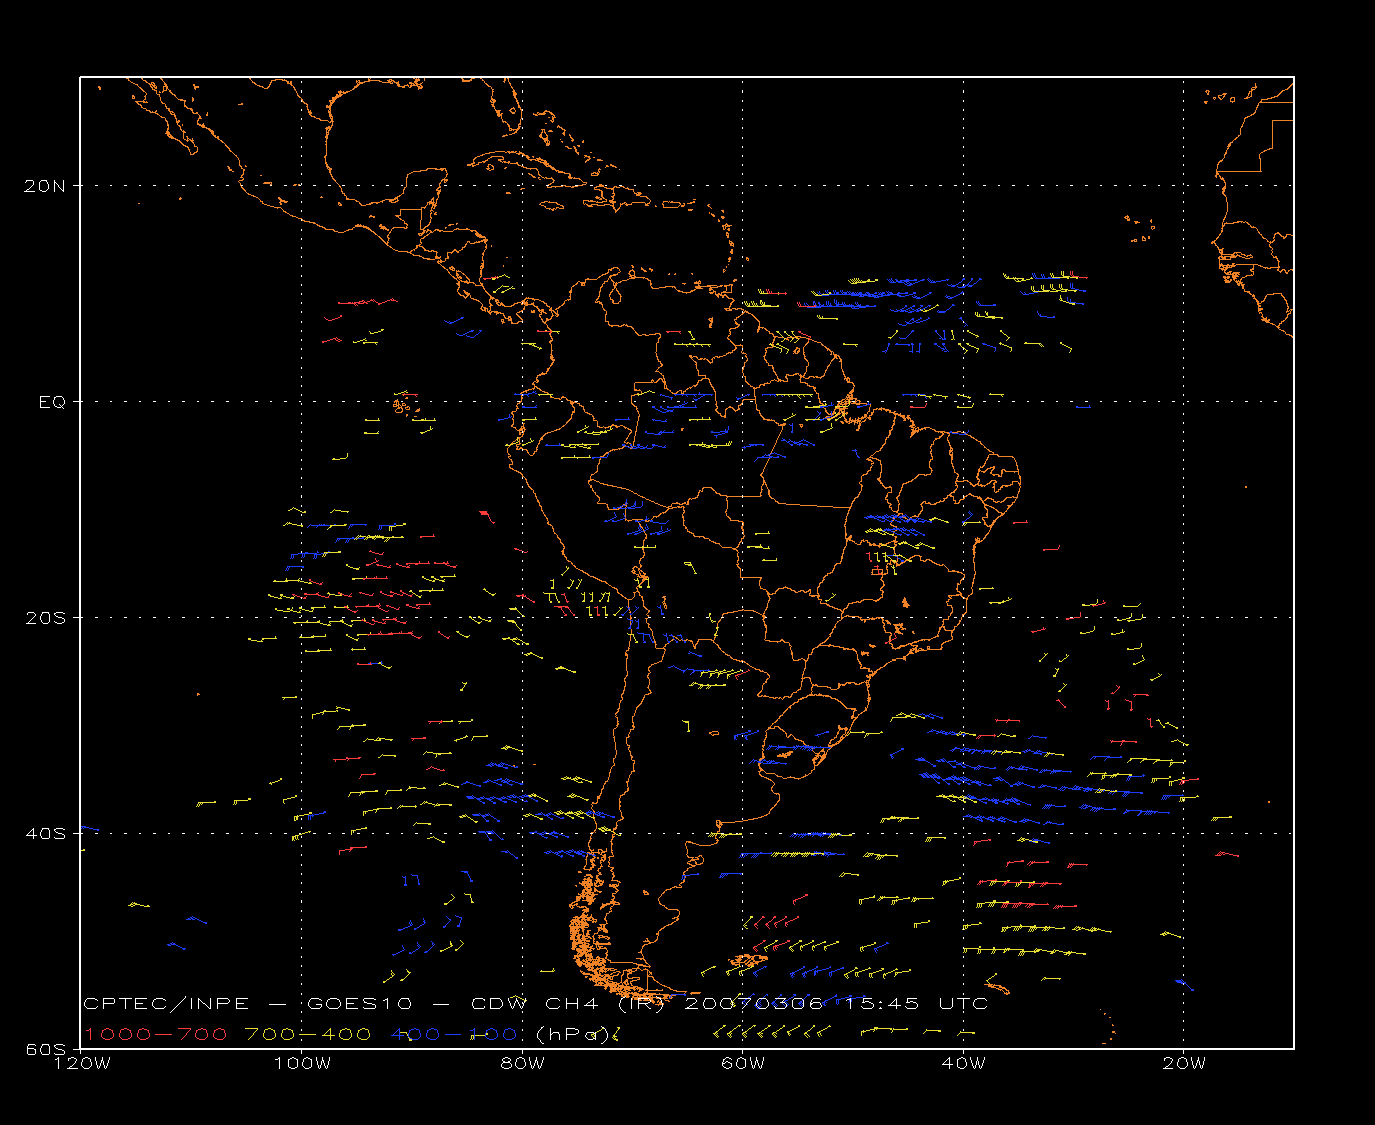Click the 80W longitude axis label
The height and width of the screenshot is (1125, 1375).
pos(523,1063)
